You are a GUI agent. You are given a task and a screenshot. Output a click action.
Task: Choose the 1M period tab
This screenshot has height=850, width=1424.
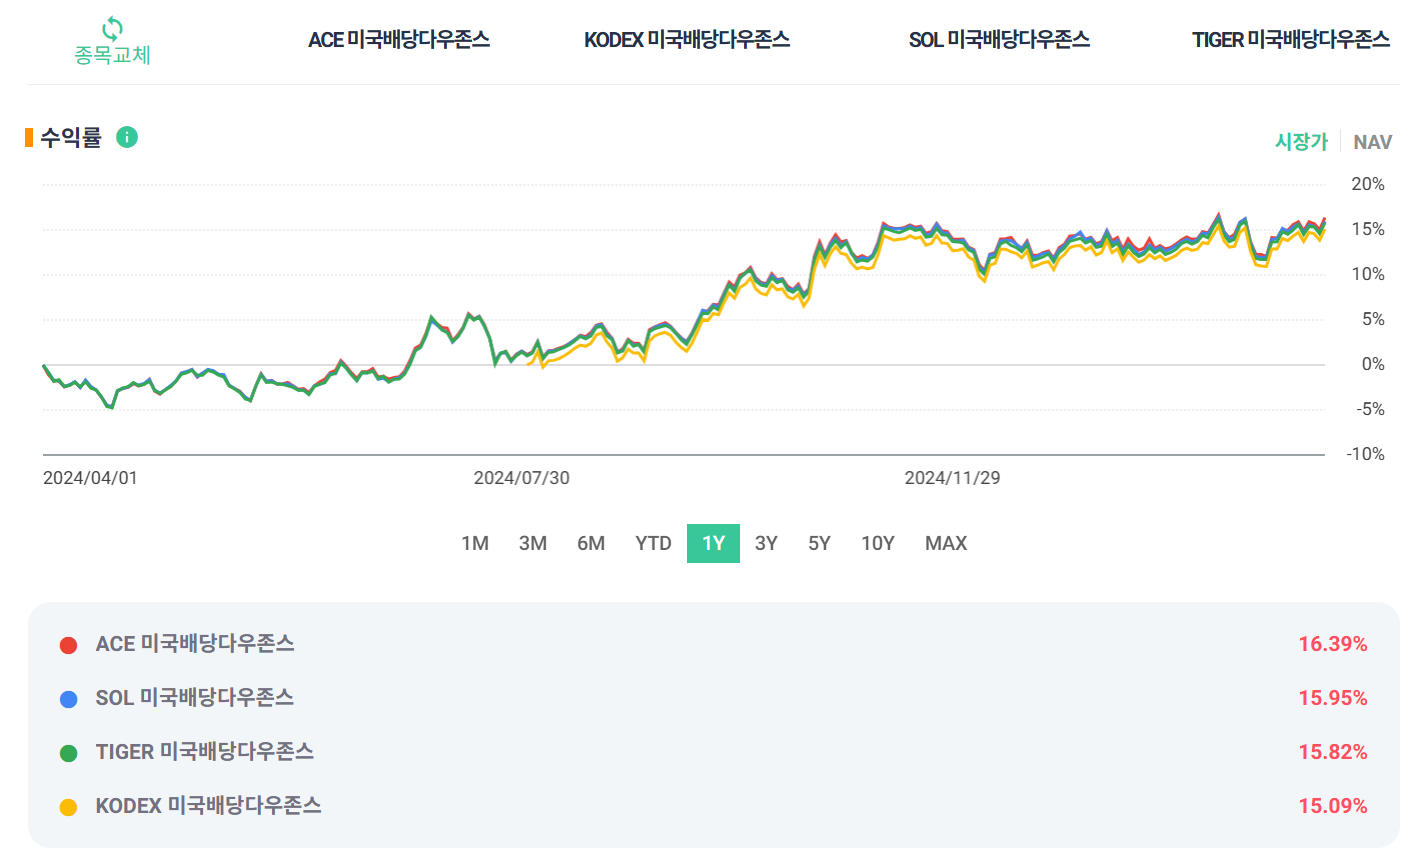pos(475,543)
